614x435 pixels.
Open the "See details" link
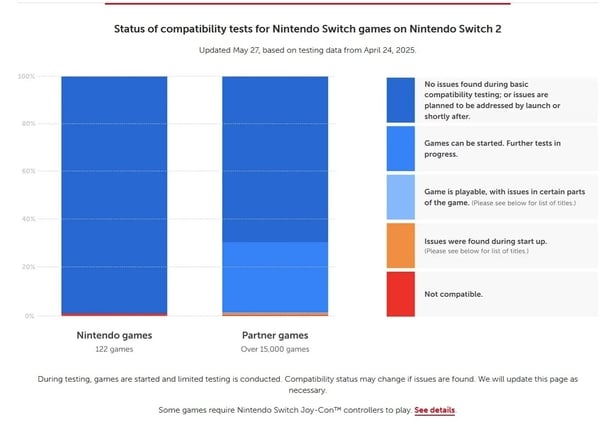click(435, 410)
